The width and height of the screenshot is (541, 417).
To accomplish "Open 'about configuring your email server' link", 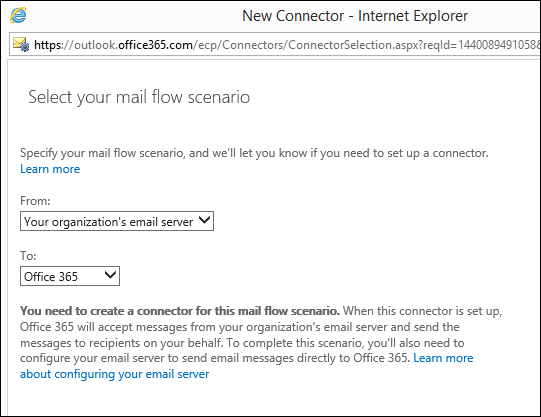I will pyautogui.click(x=115, y=374).
